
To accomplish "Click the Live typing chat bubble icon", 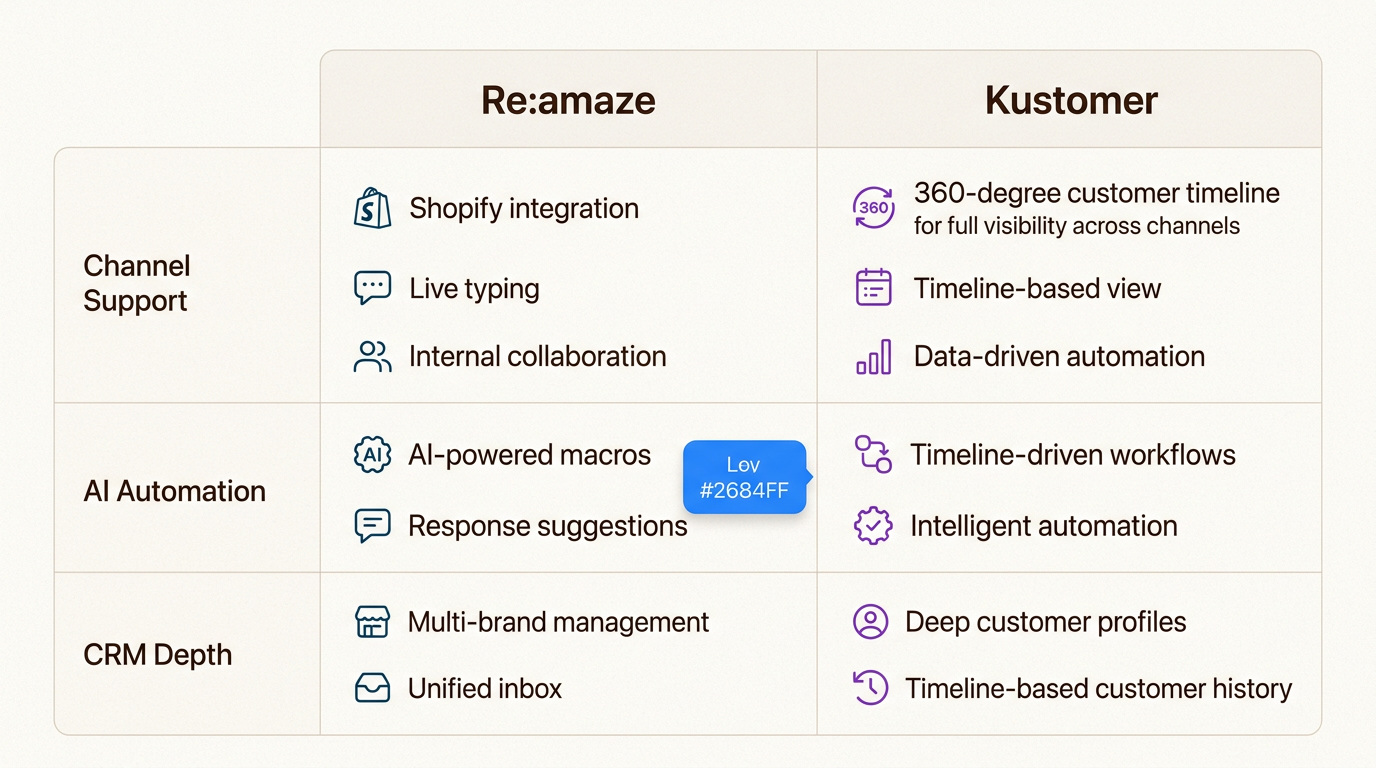I will tap(372, 288).
